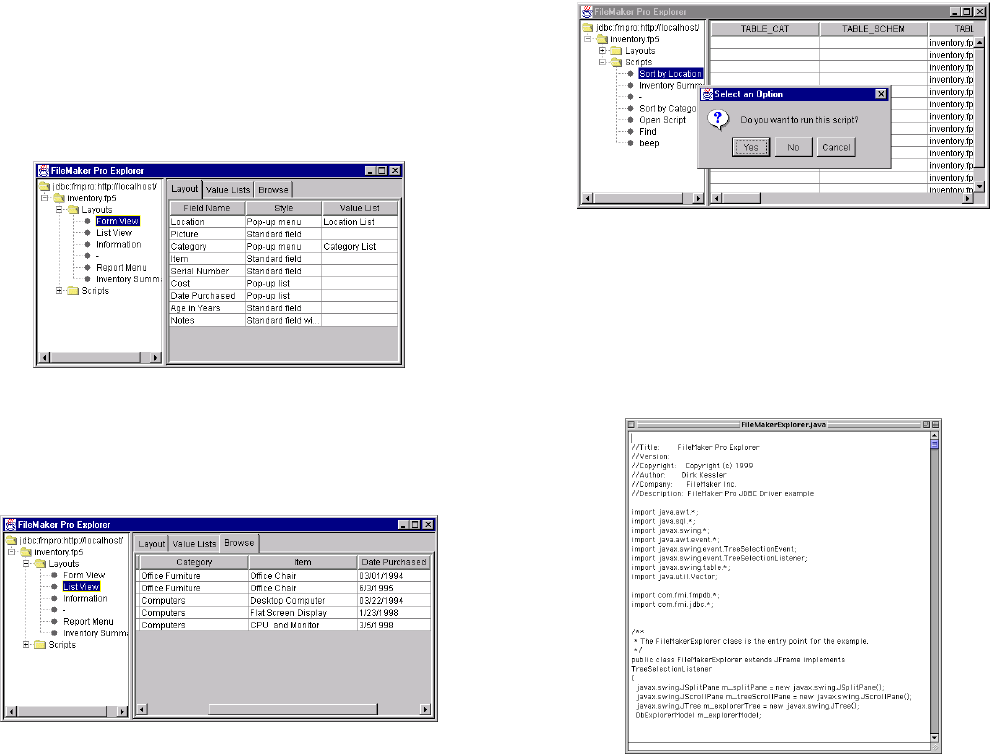The width and height of the screenshot is (994, 756).
Task: Click the Location field name cell
Action: point(207,222)
